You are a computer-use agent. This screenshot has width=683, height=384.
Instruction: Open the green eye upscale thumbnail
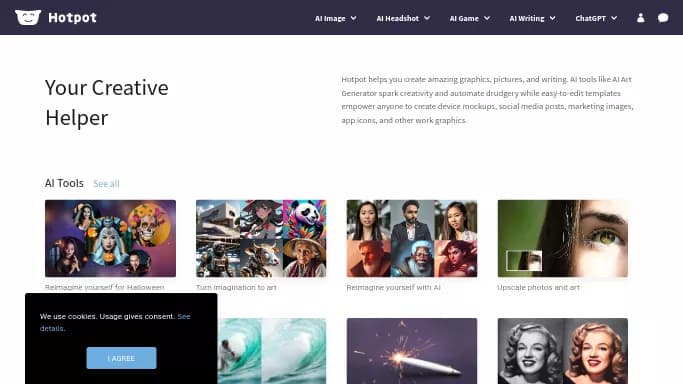point(563,238)
